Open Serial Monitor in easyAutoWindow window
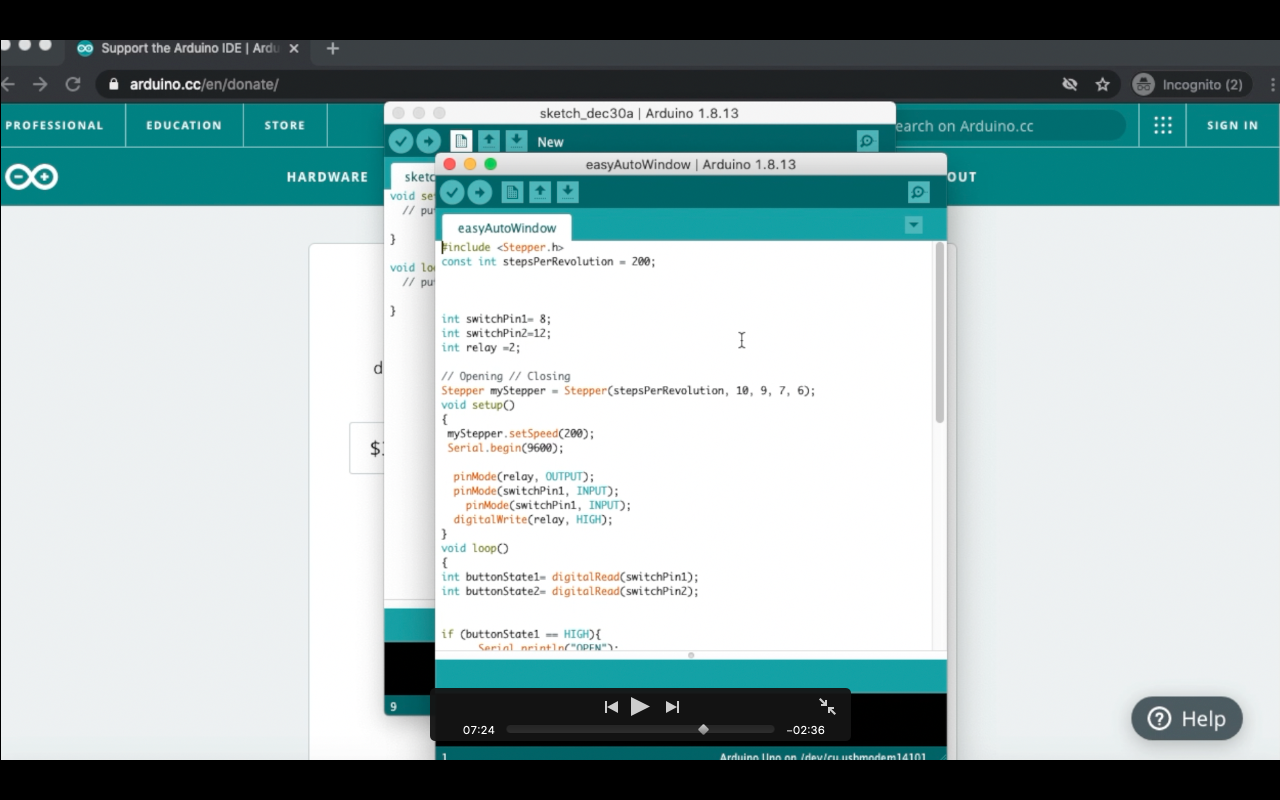Image resolution: width=1280 pixels, height=800 pixels. coord(918,192)
